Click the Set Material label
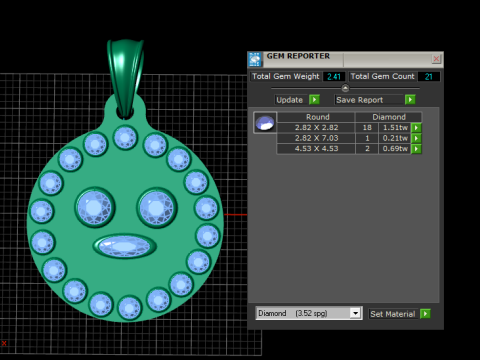 (393, 314)
